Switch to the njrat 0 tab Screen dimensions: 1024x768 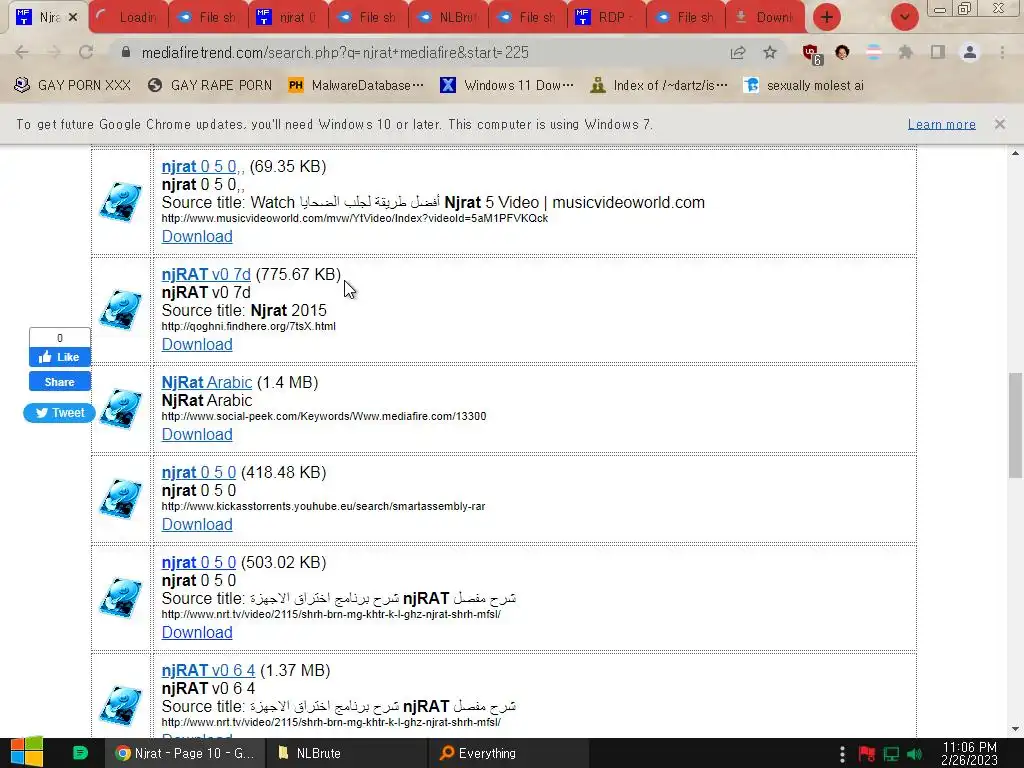pos(289,18)
